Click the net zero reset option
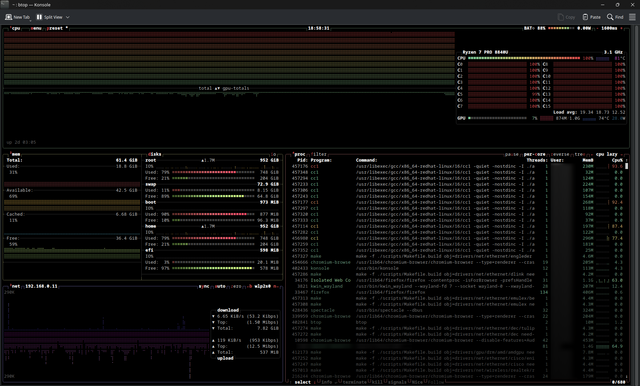 tap(236, 286)
